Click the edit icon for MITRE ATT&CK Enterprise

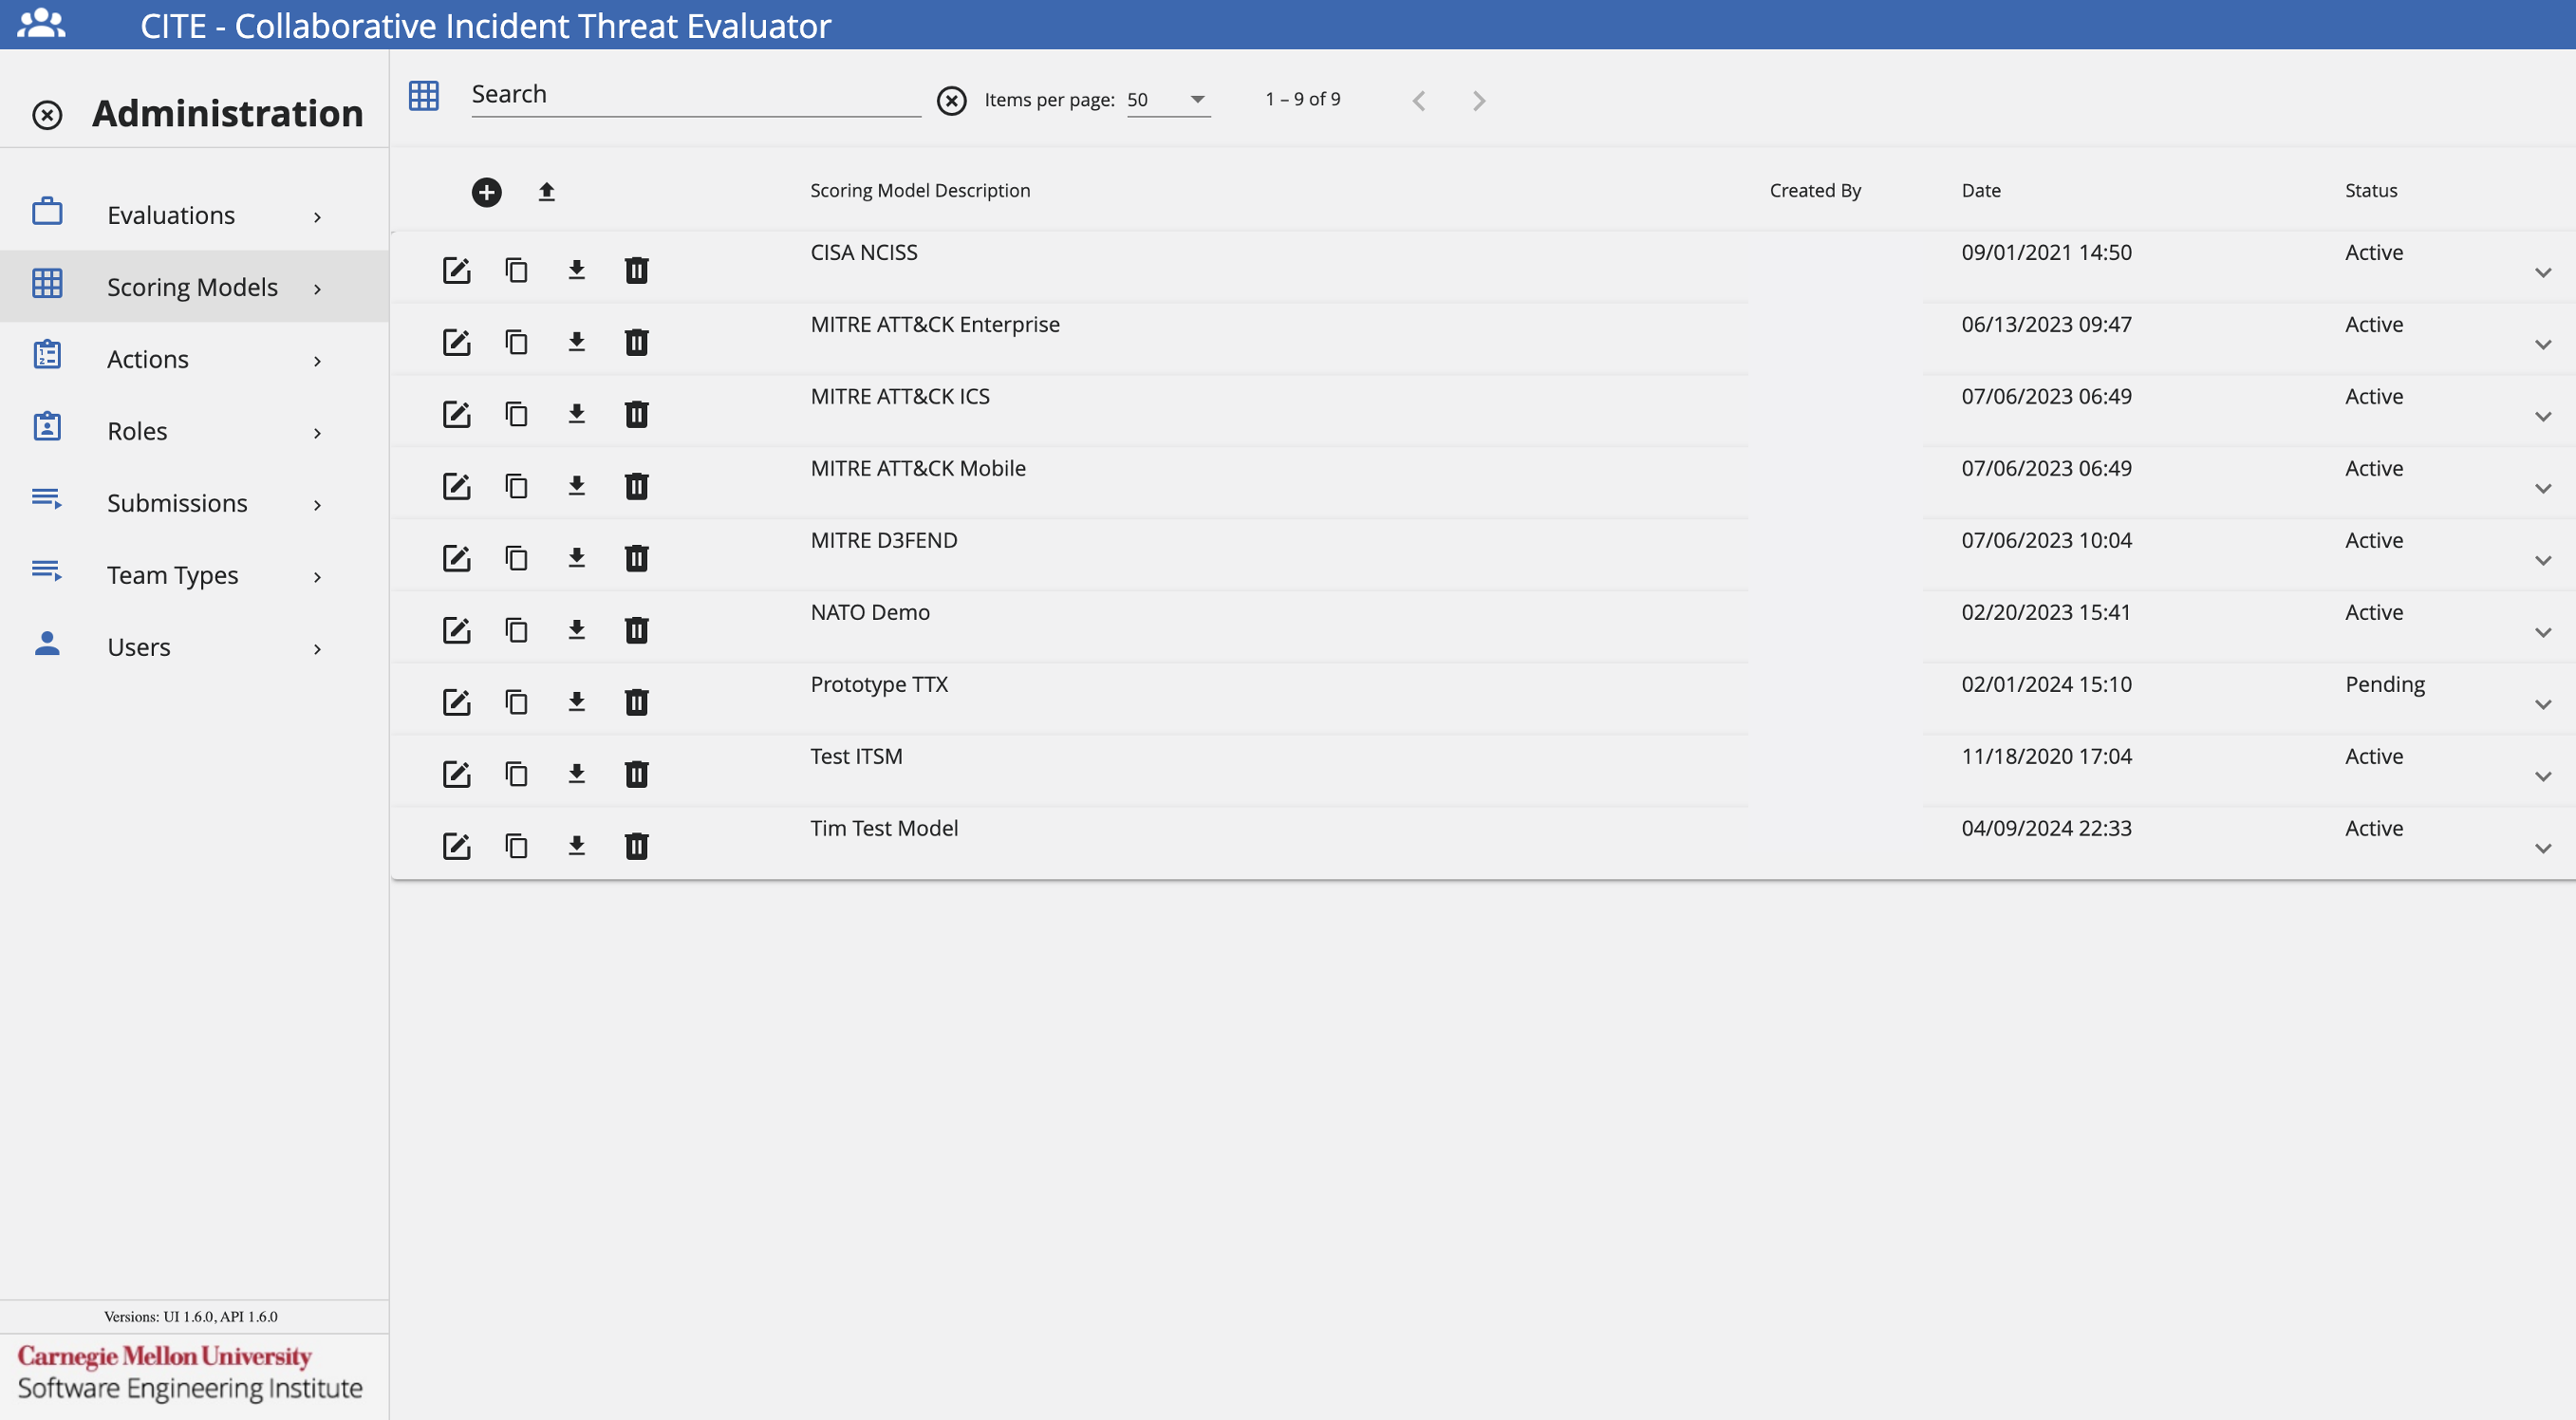tap(457, 341)
